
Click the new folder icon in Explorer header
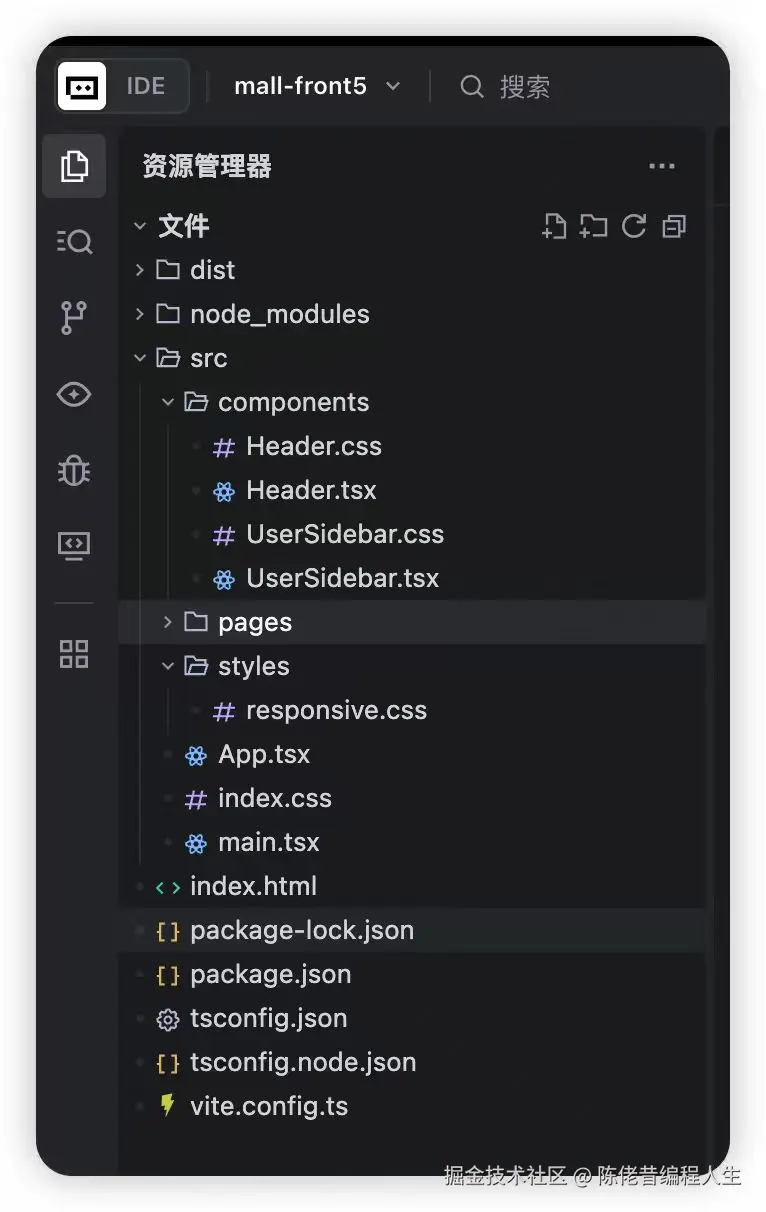click(594, 226)
